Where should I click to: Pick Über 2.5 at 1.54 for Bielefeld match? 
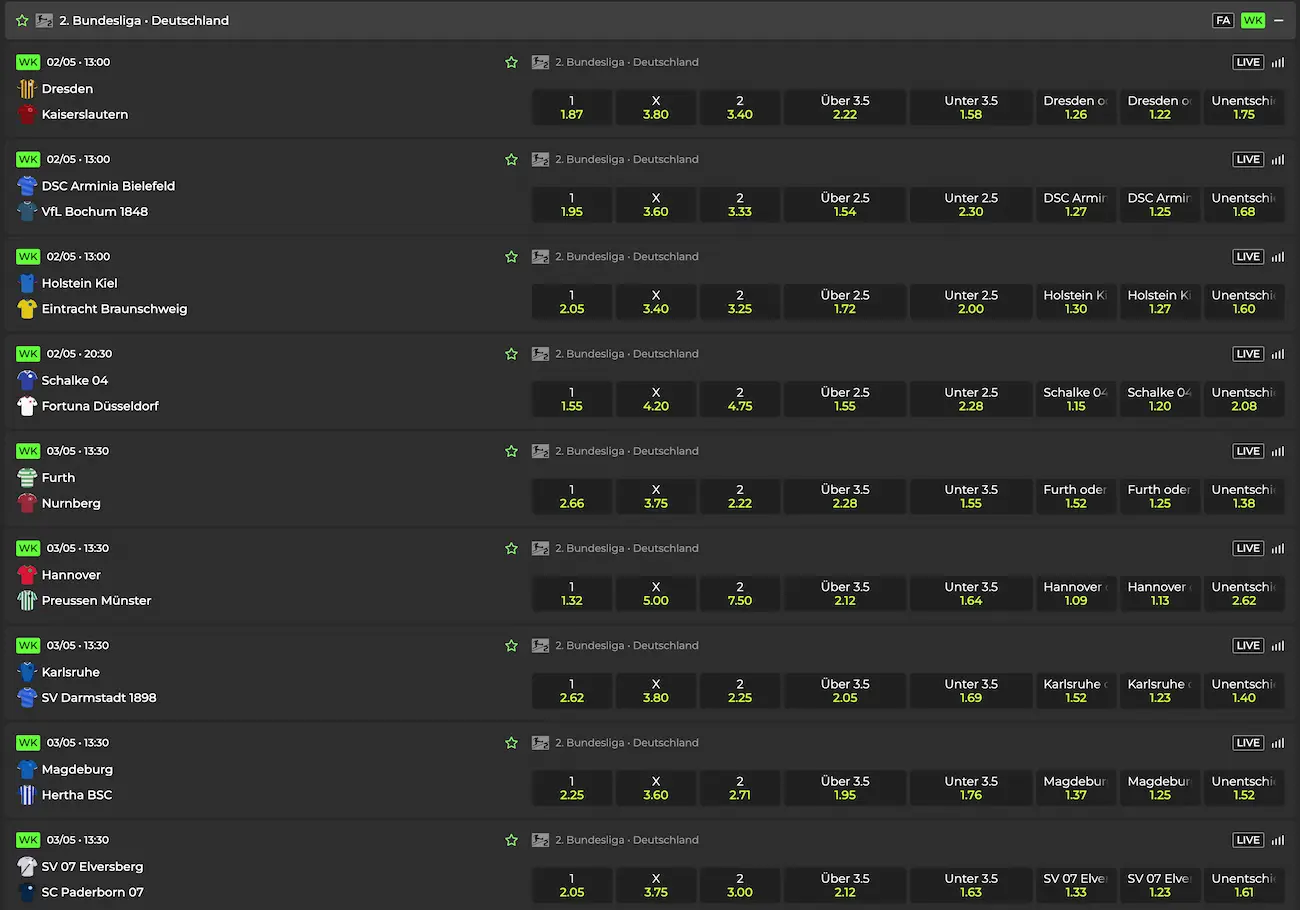point(844,204)
